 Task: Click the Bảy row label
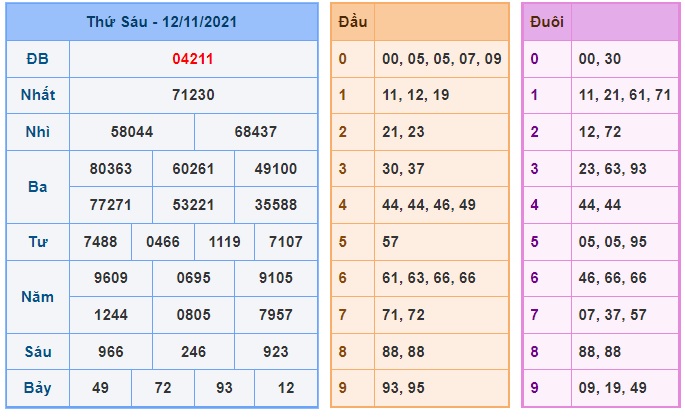[38, 388]
